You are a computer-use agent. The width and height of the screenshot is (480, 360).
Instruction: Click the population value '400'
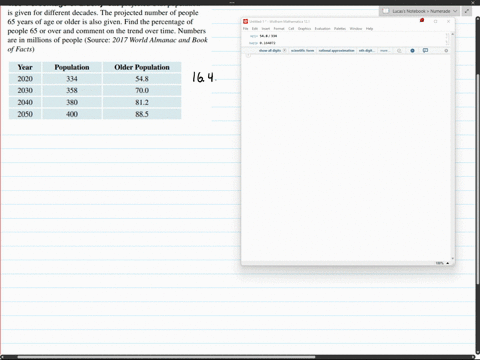pyautogui.click(x=72, y=114)
